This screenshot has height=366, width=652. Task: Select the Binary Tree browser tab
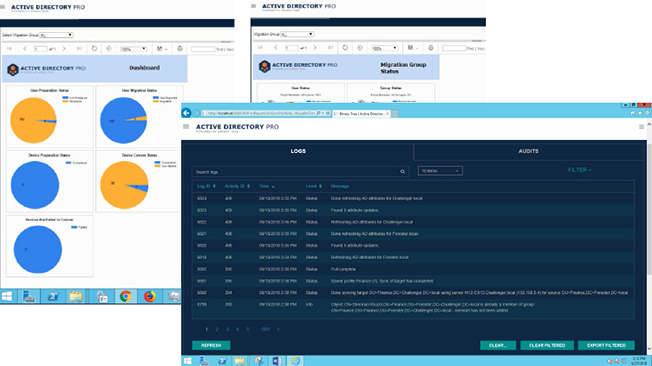(361, 113)
